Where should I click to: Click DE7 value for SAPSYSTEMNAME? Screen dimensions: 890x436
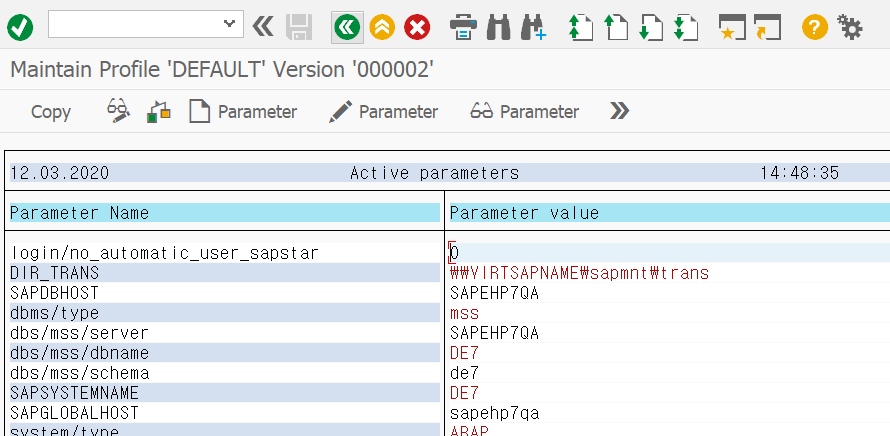(x=464, y=393)
